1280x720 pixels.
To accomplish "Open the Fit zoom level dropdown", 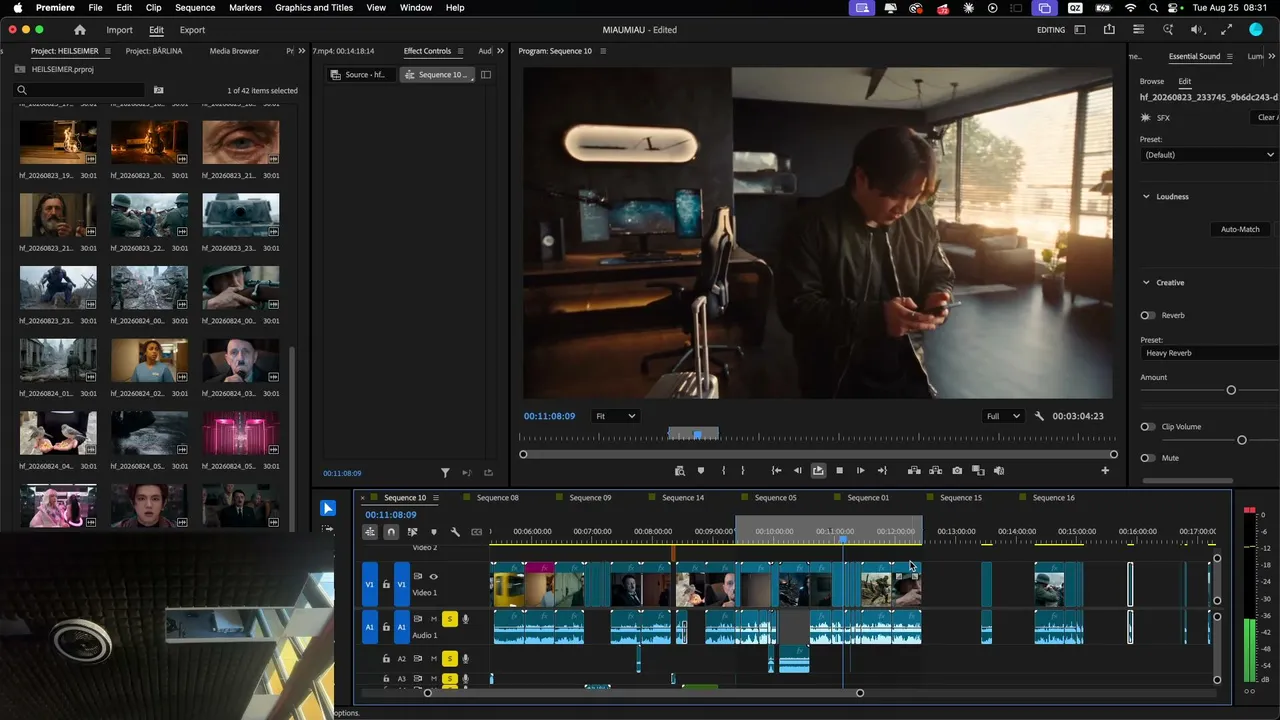I will click(x=615, y=416).
